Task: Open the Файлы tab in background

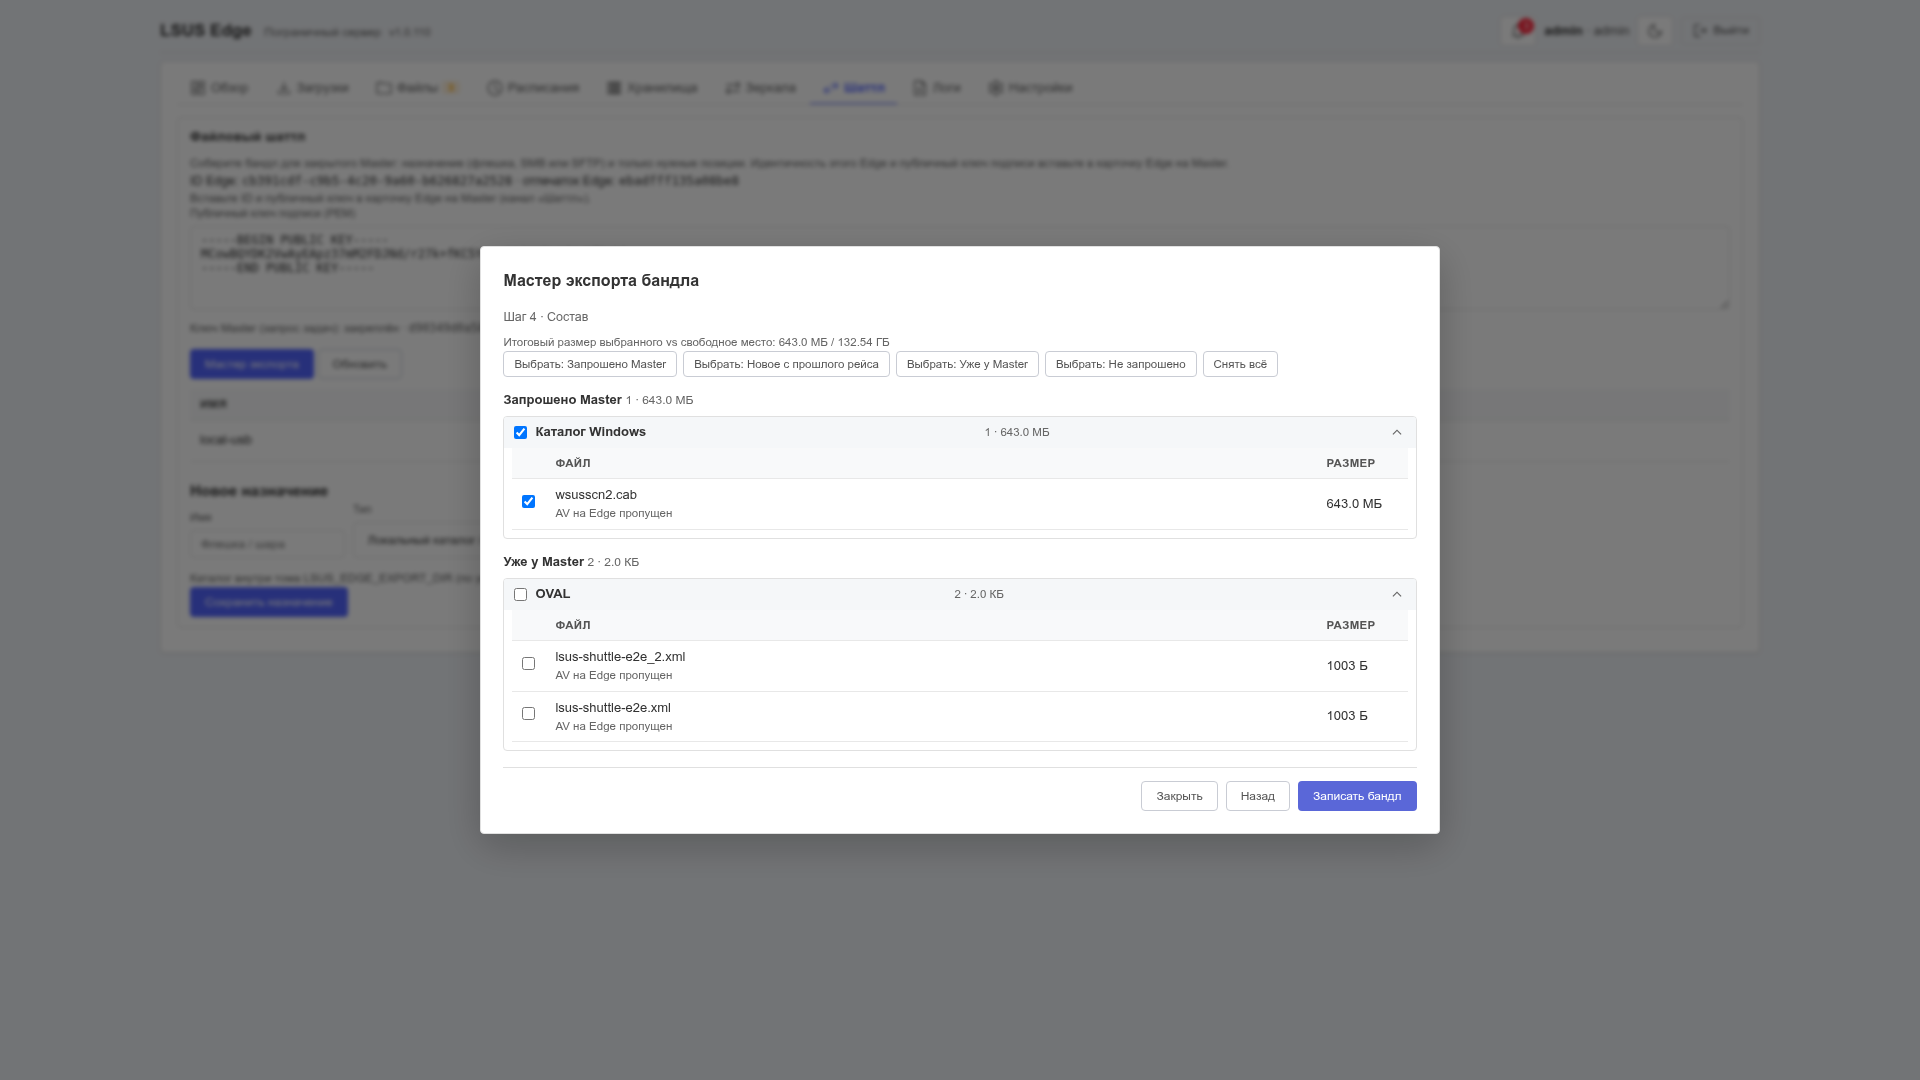Action: (417, 88)
